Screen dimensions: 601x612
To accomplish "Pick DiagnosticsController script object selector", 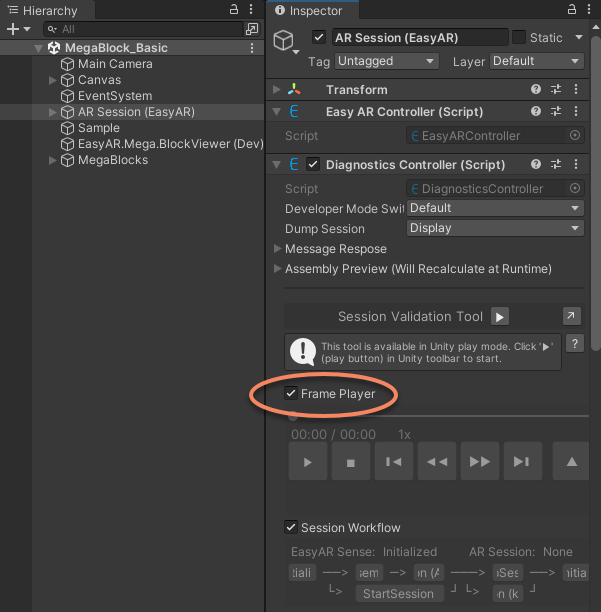I will (x=575, y=189).
